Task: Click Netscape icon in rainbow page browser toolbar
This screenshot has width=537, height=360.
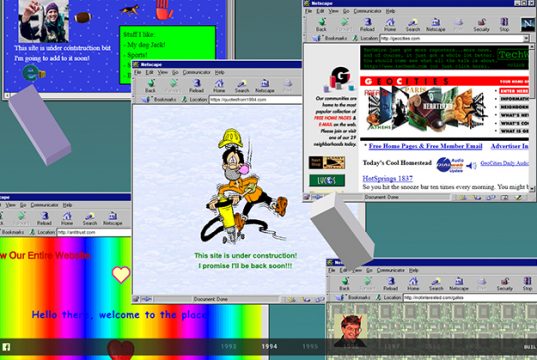Action: [113, 219]
